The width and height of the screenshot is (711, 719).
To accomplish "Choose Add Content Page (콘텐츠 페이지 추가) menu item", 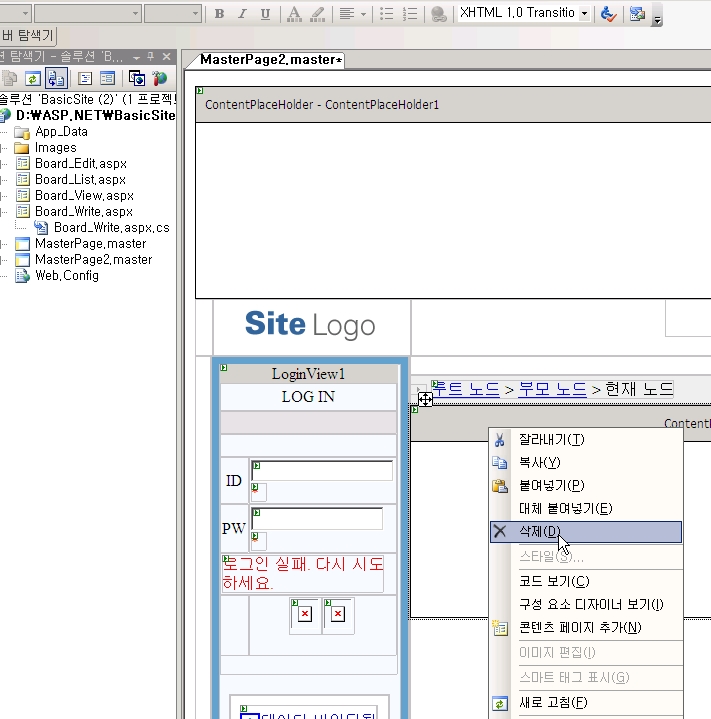I will [586, 627].
